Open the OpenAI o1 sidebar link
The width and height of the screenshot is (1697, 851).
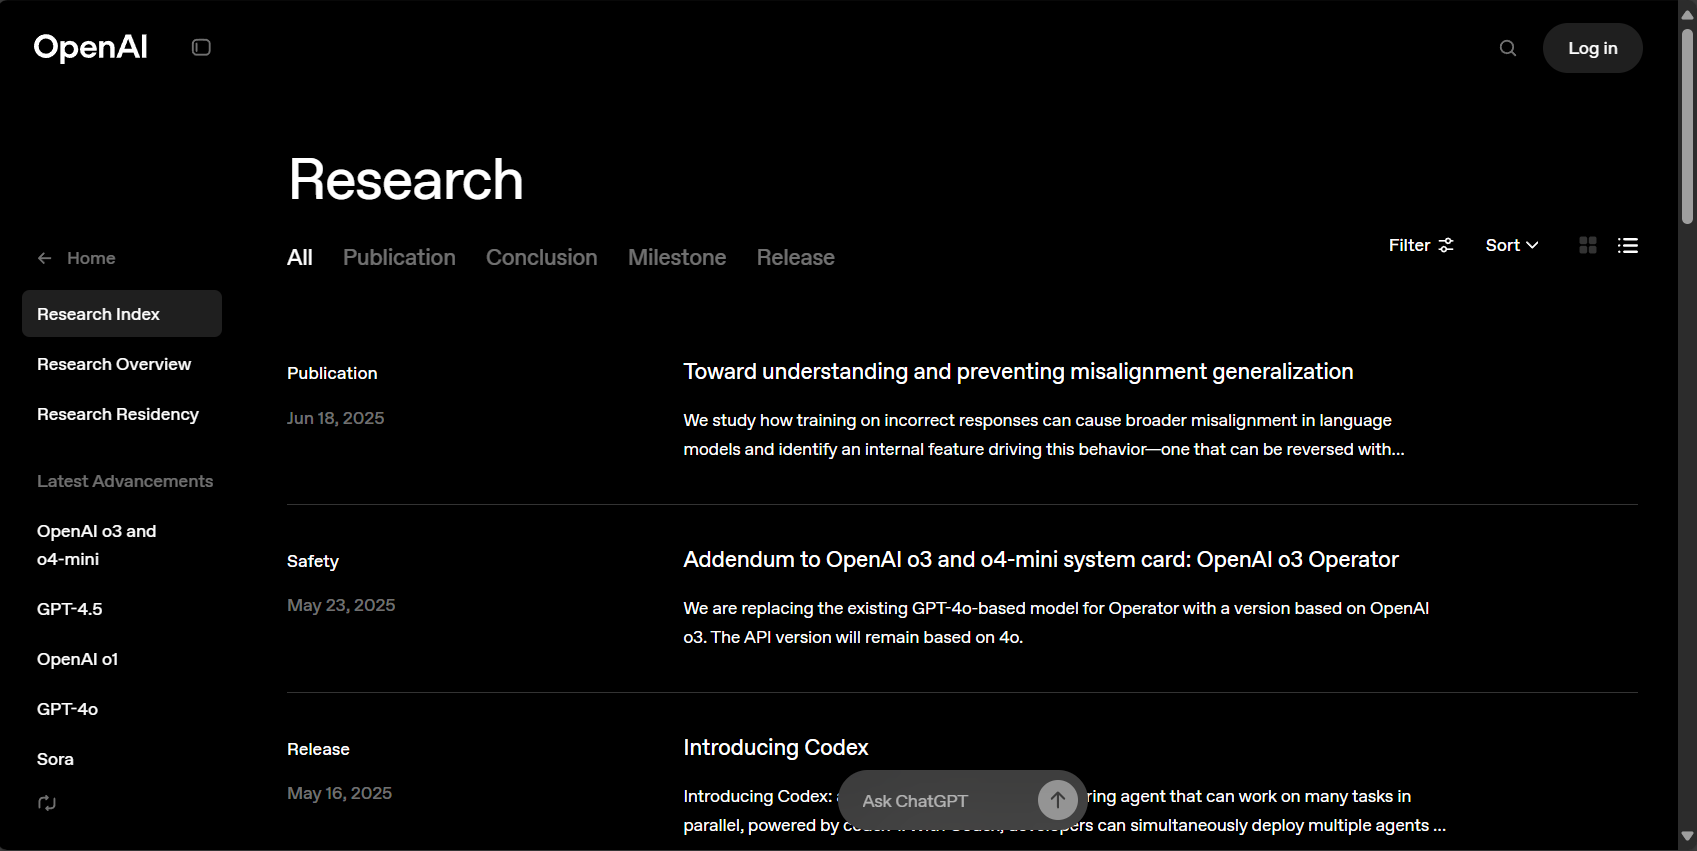77,659
